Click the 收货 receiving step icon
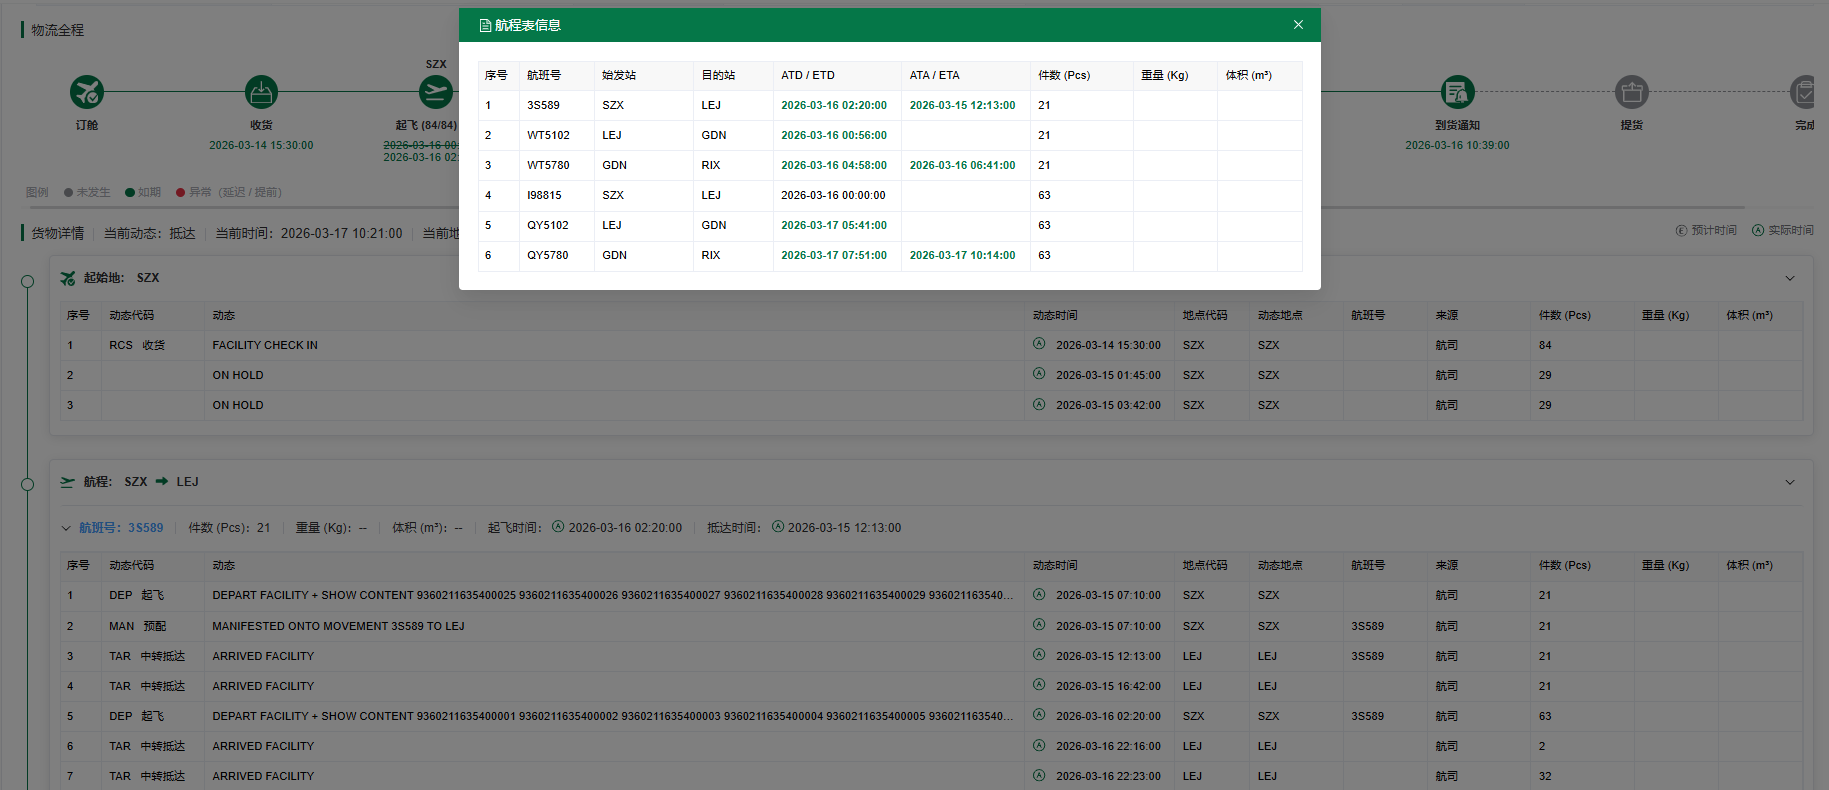The width and height of the screenshot is (1829, 790). point(261,92)
